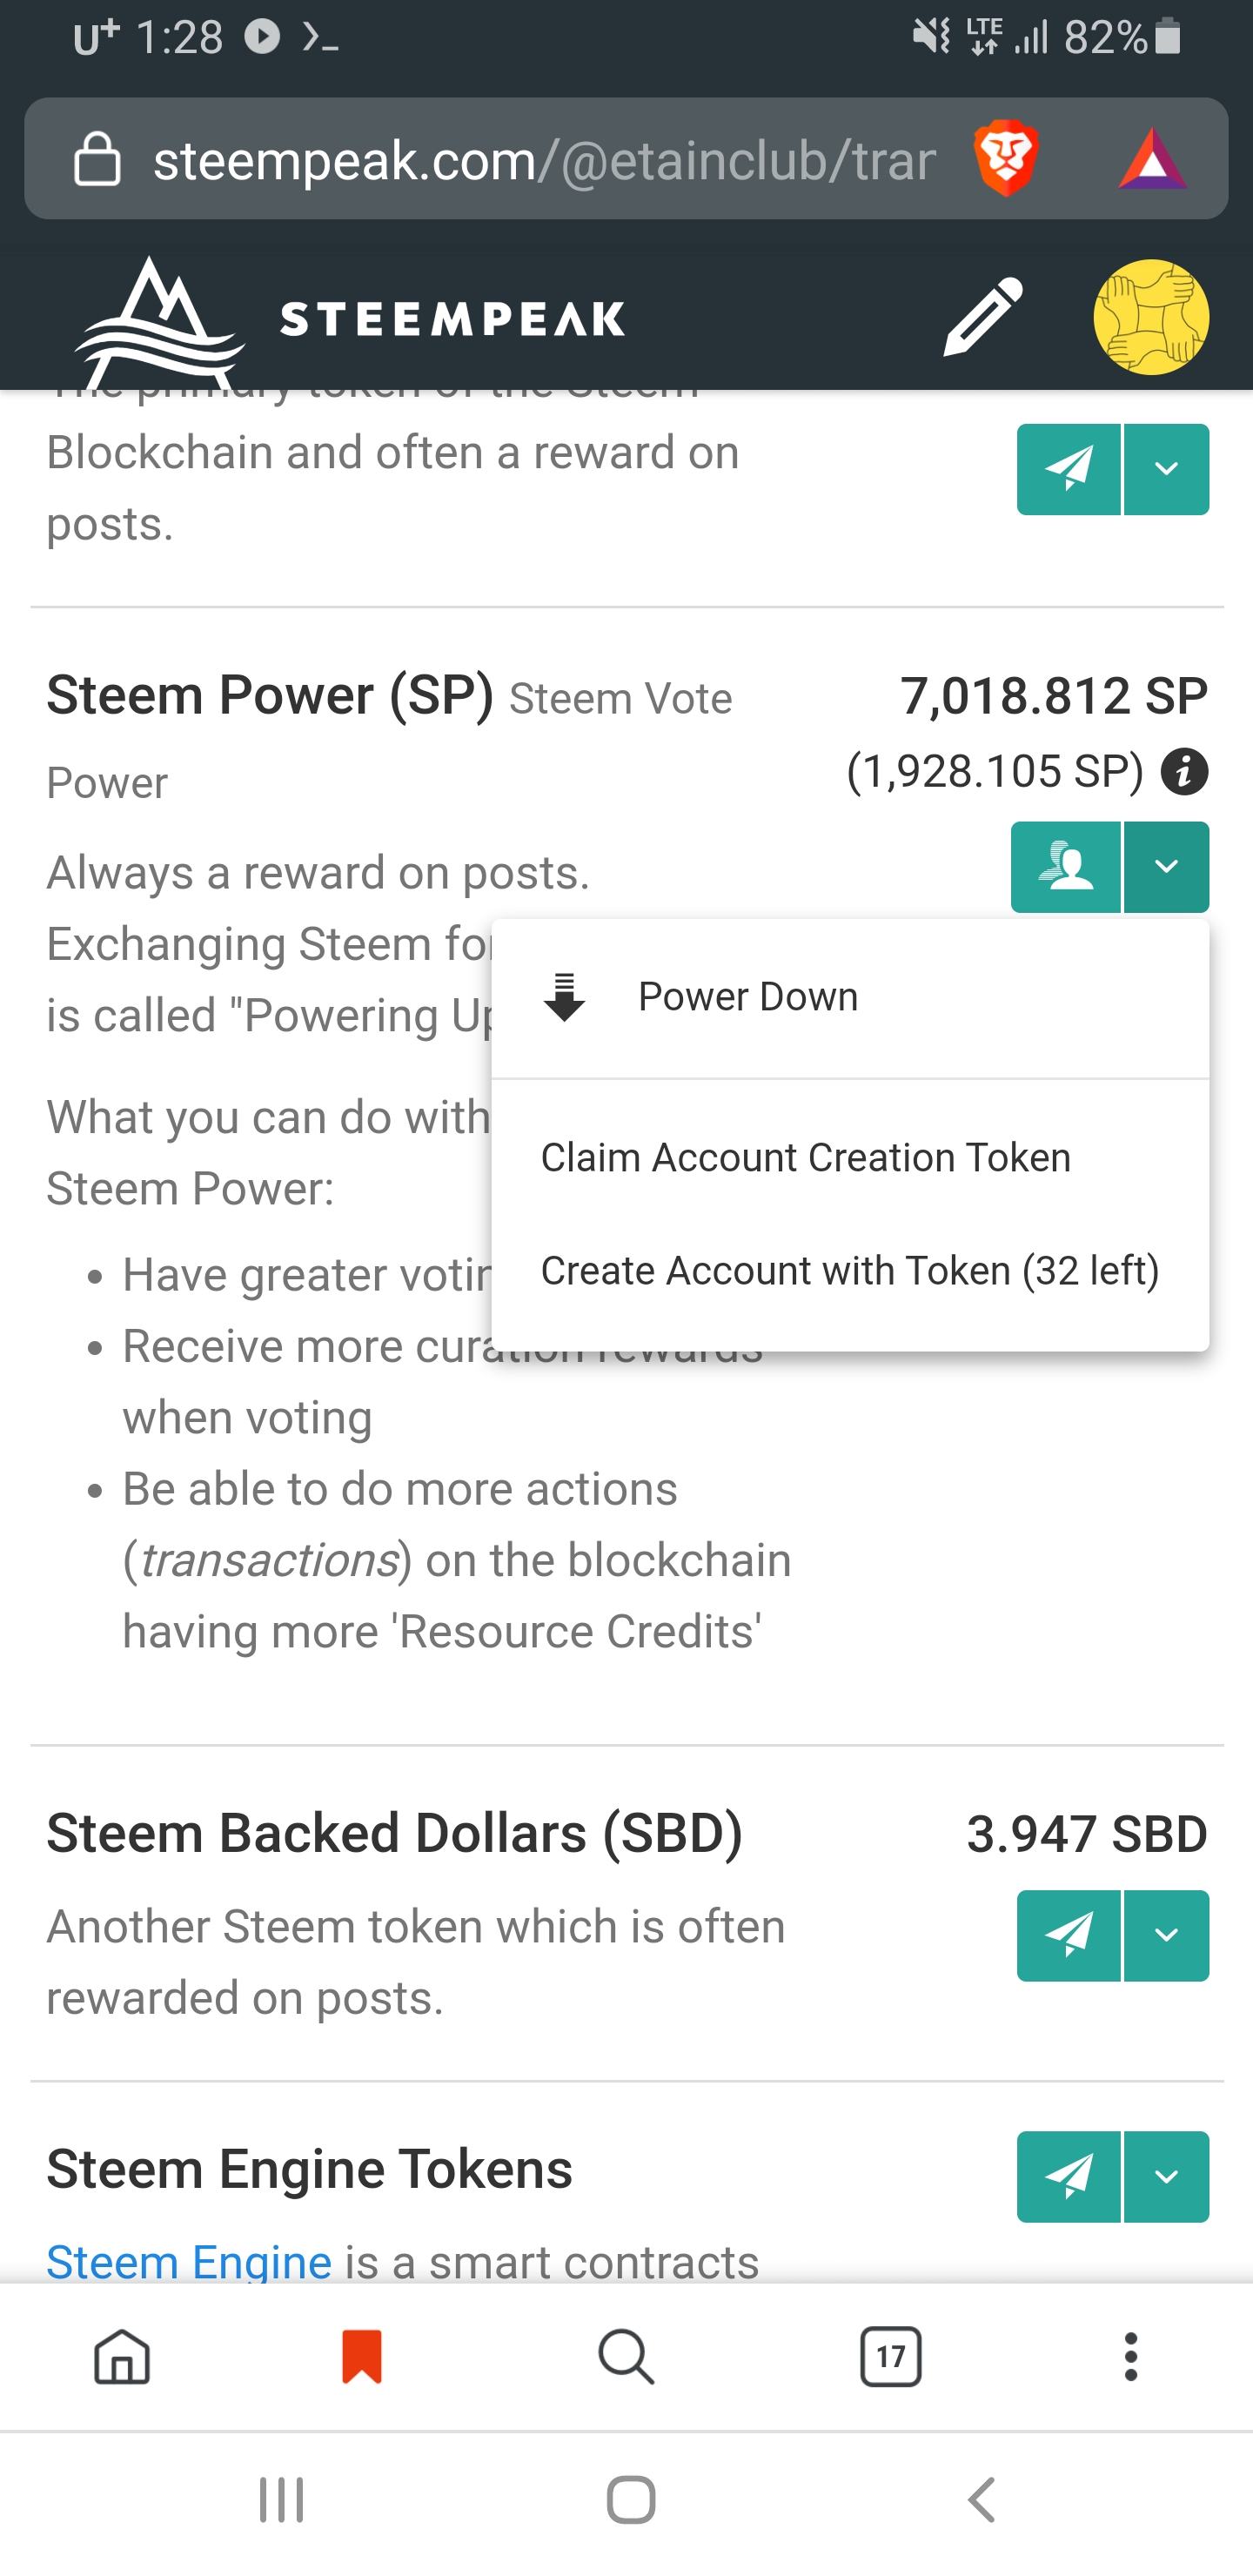Choose Claim Account Creation Token
Image resolution: width=1253 pixels, height=2576 pixels.
805,1157
